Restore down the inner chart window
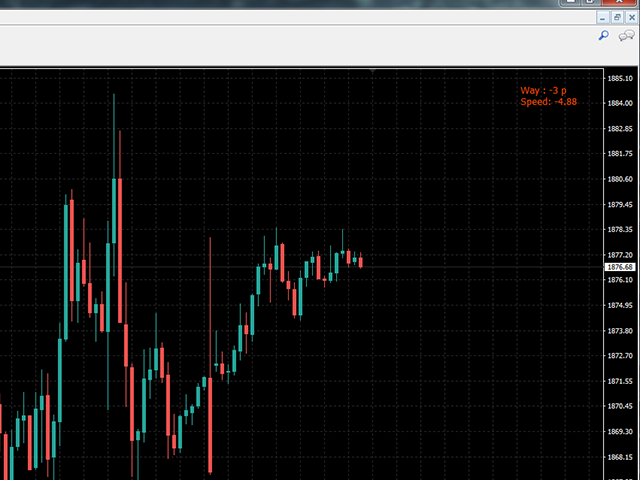This screenshot has height=480, width=640. click(617, 18)
